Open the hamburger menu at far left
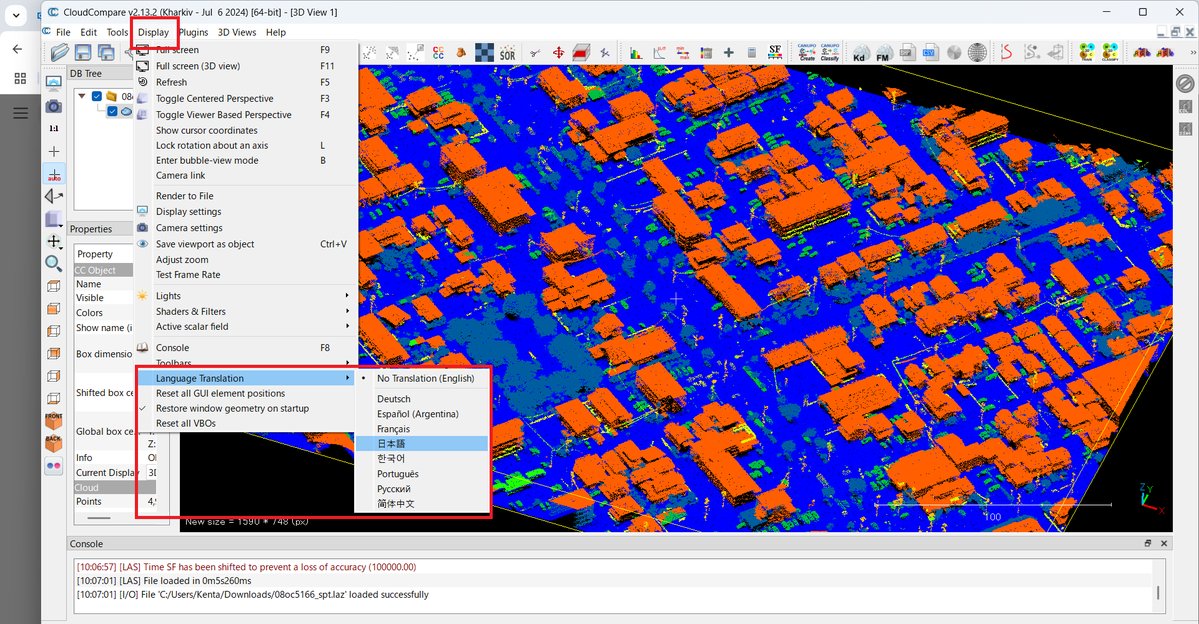 coord(20,113)
